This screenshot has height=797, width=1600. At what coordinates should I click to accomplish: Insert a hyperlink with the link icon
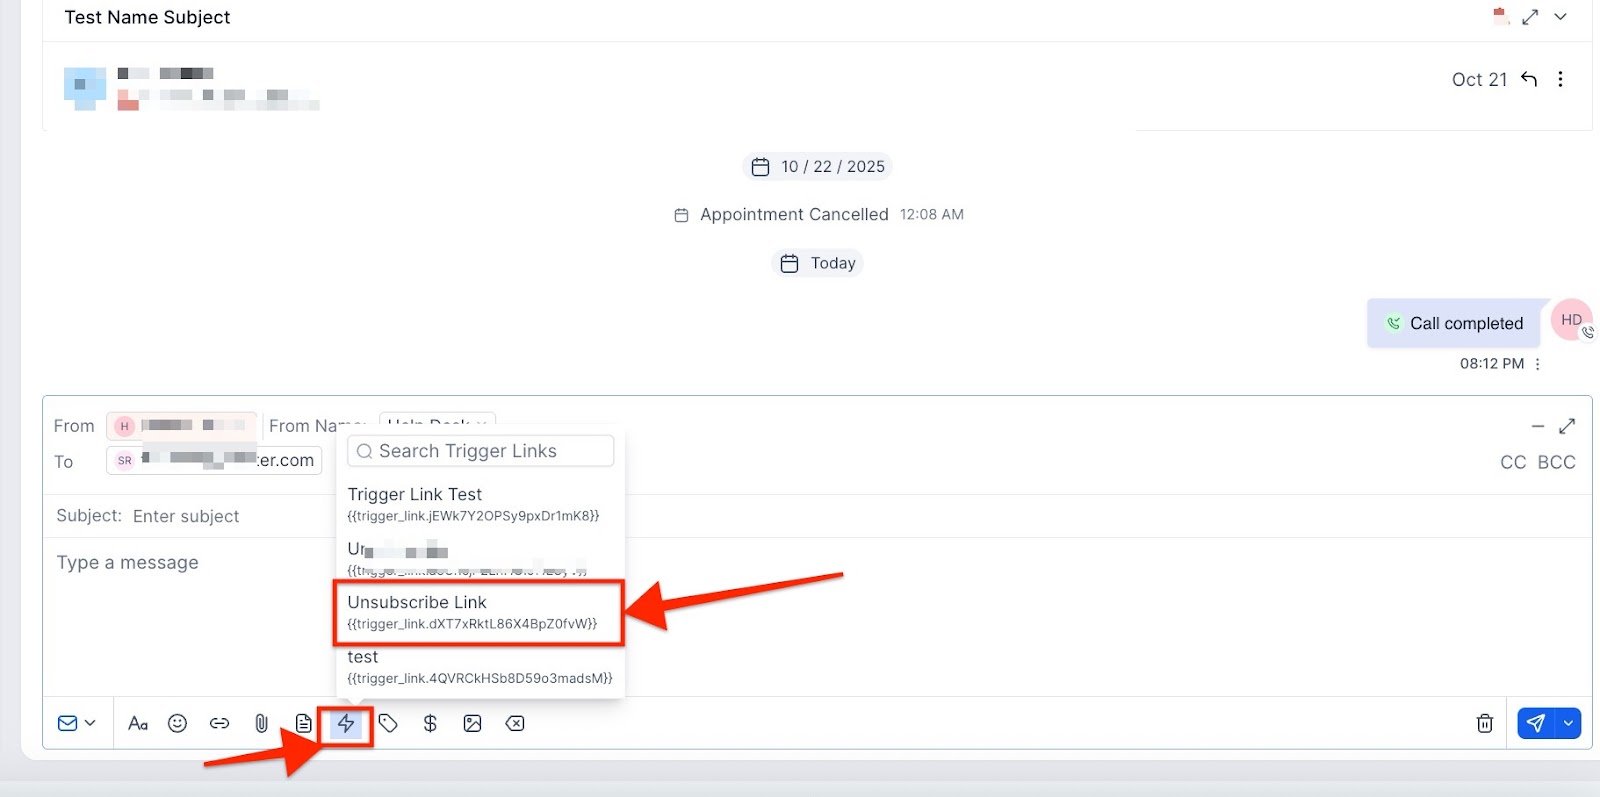pos(219,724)
